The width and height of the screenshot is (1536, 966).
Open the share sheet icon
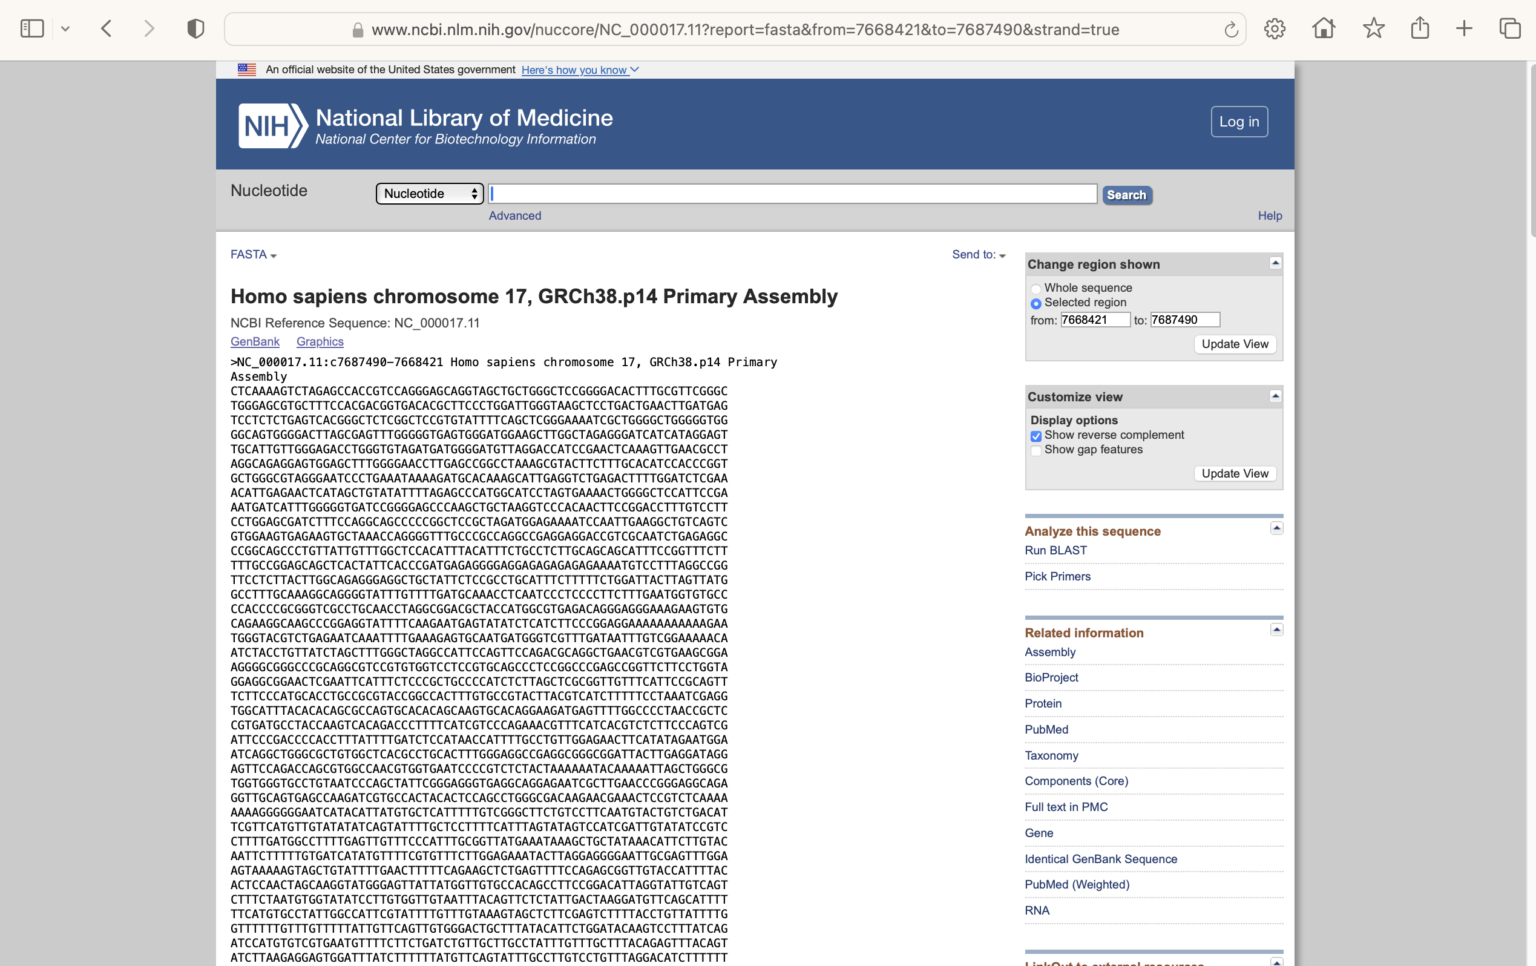(1419, 29)
